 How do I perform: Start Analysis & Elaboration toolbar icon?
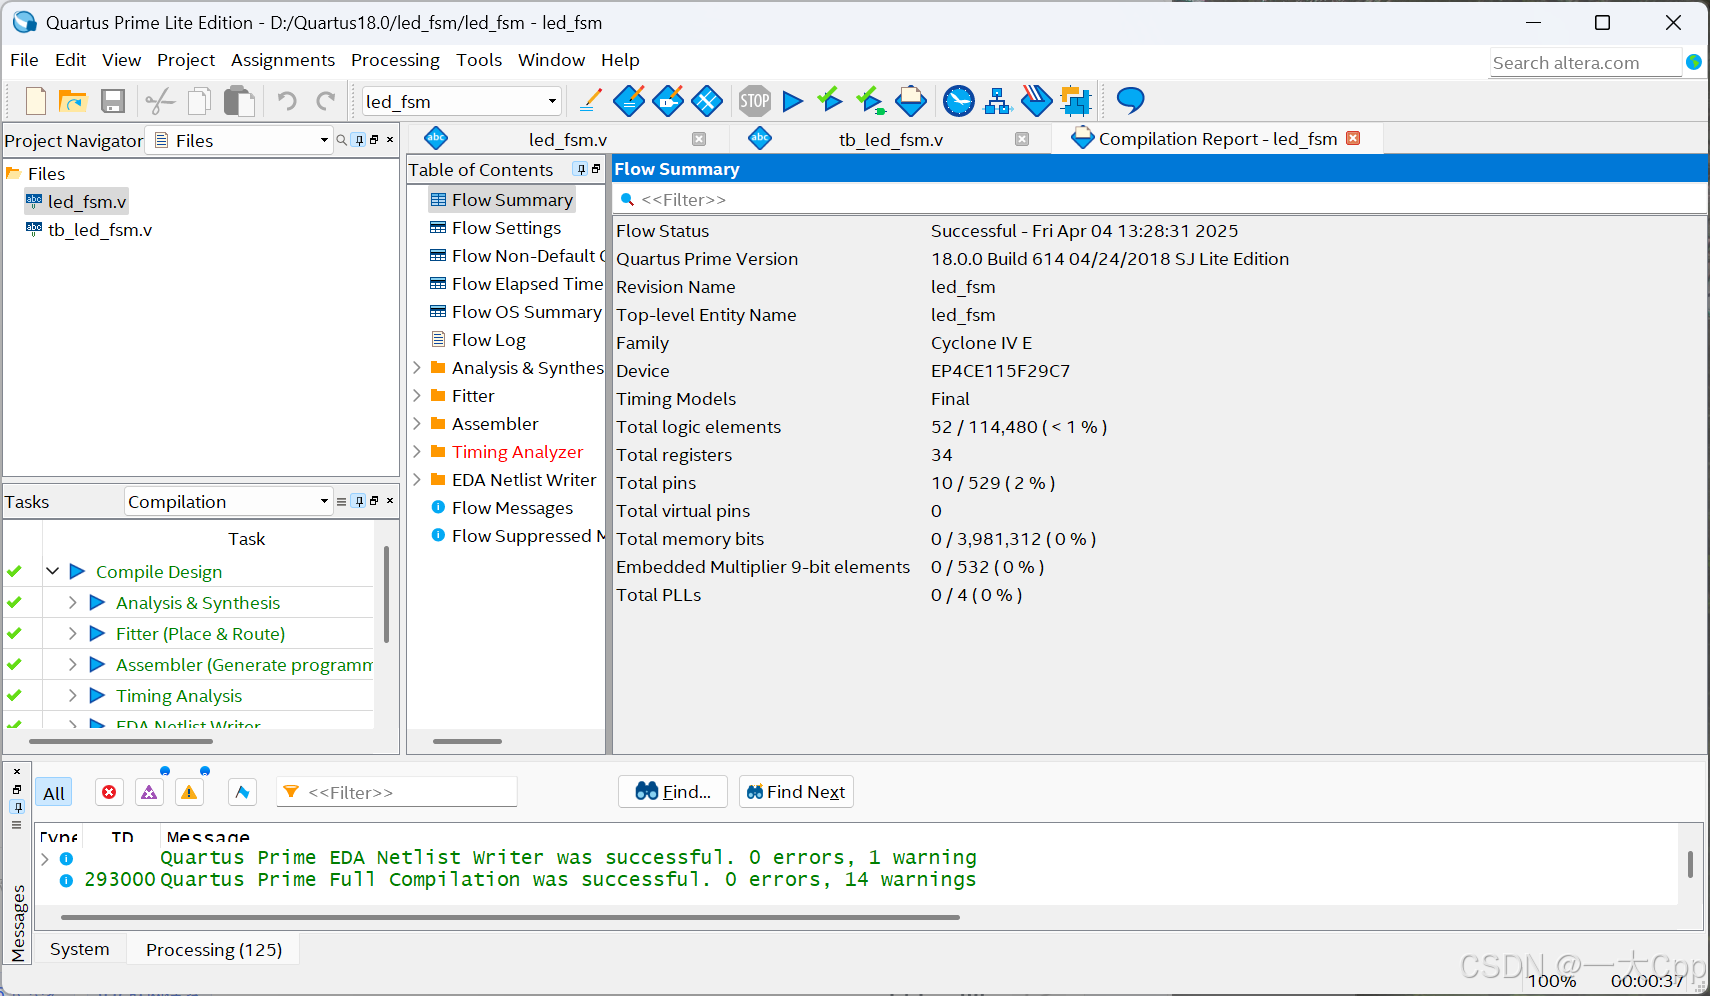click(830, 100)
